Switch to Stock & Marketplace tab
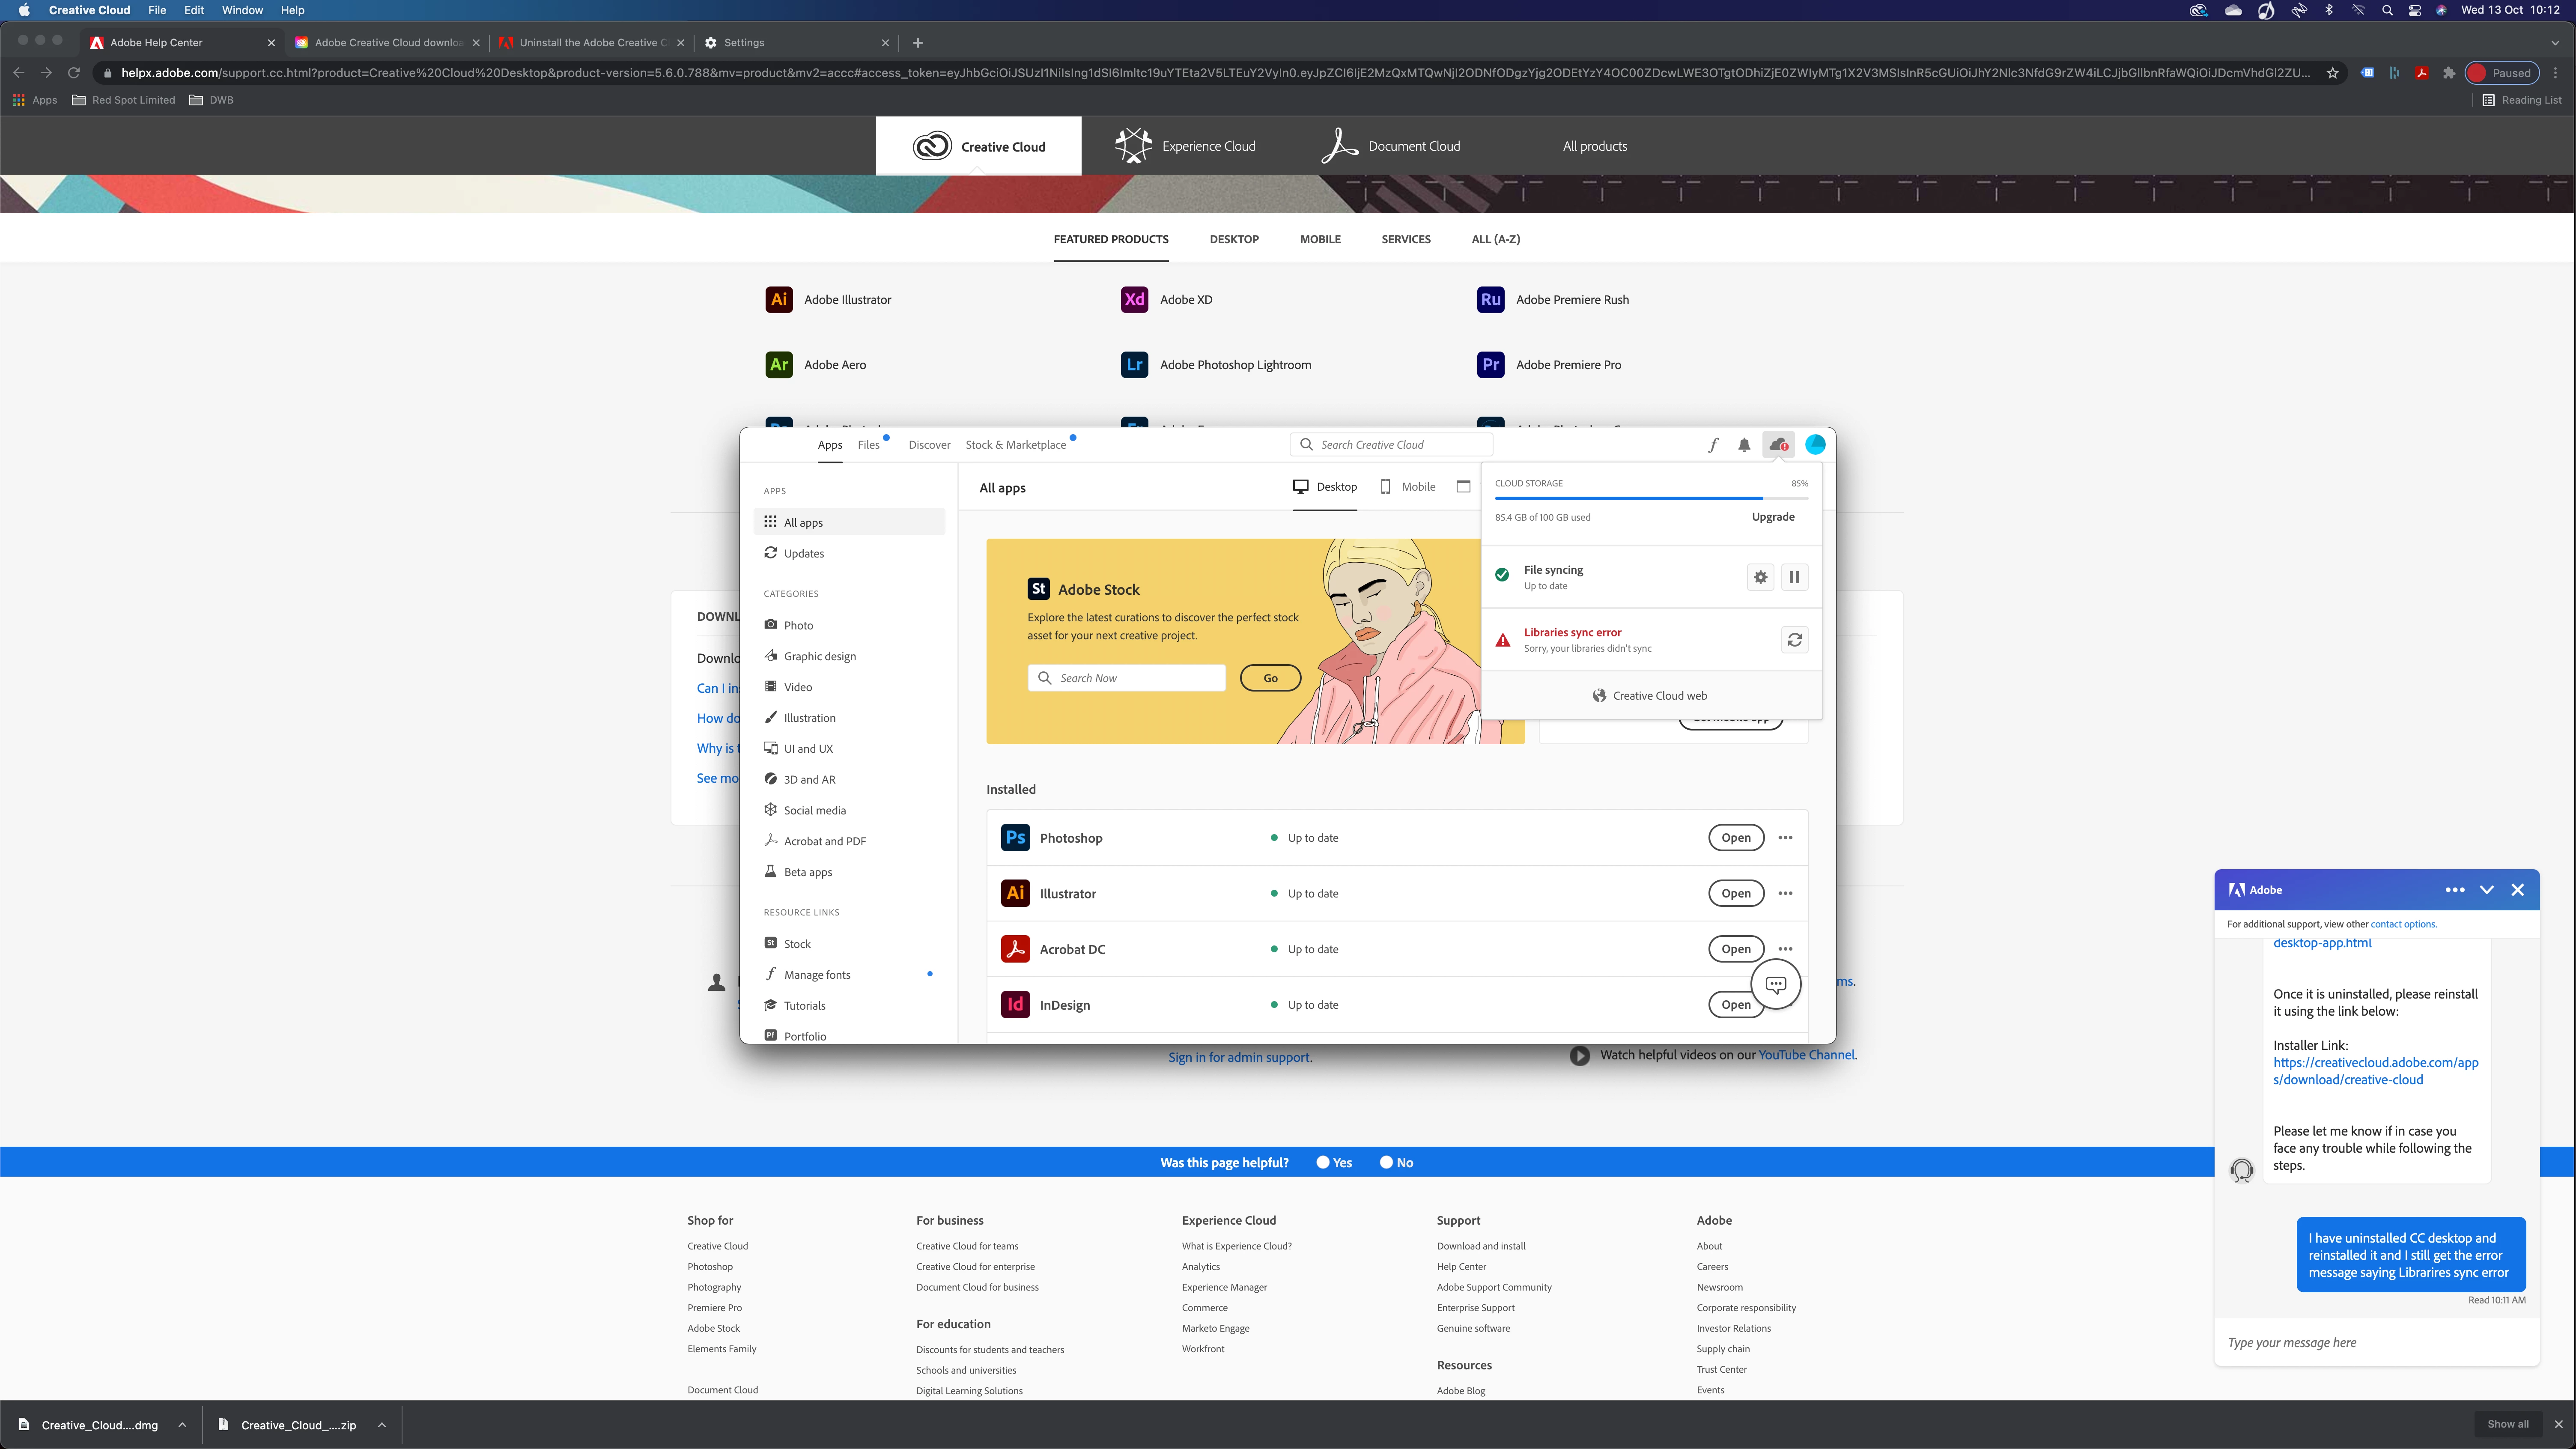2576x1449 pixels. pyautogui.click(x=1015, y=445)
